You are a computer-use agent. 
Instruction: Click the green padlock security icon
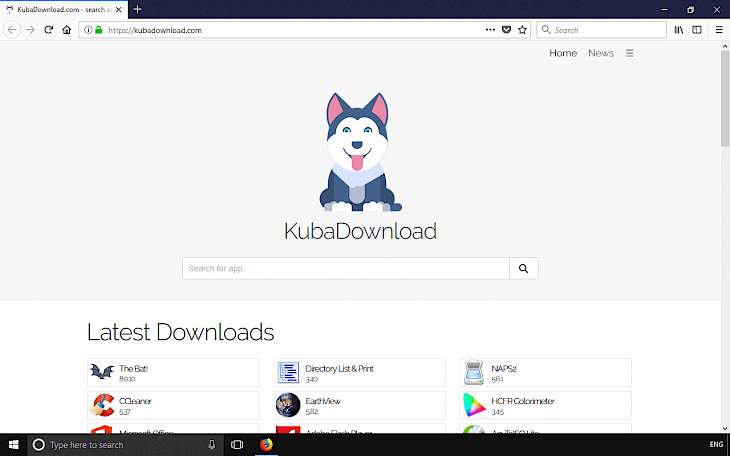(98, 30)
